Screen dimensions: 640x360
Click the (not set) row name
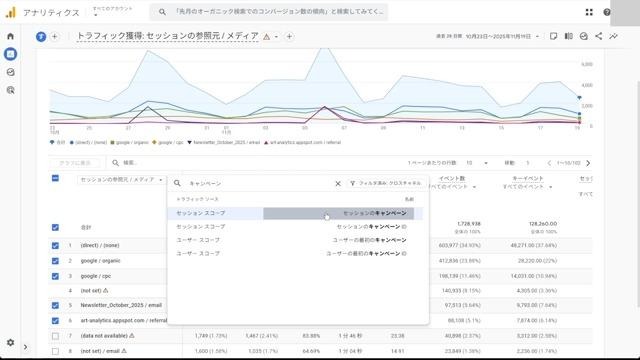tap(91, 291)
